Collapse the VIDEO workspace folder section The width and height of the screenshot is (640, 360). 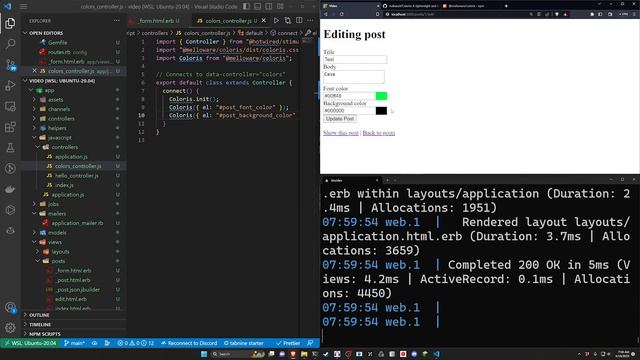[x=61, y=81]
